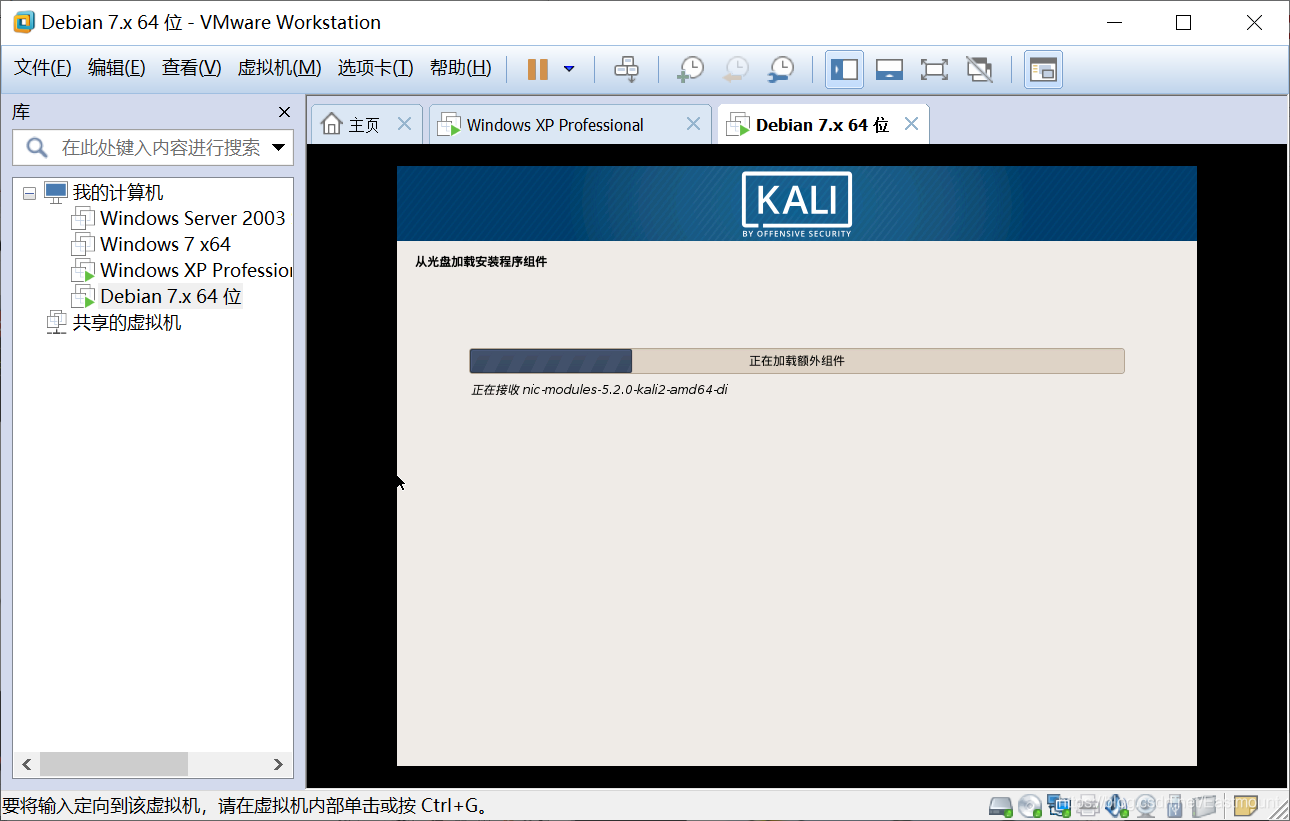The height and width of the screenshot is (821, 1290).
Task: Click the network adapter status icon
Action: click(1059, 805)
